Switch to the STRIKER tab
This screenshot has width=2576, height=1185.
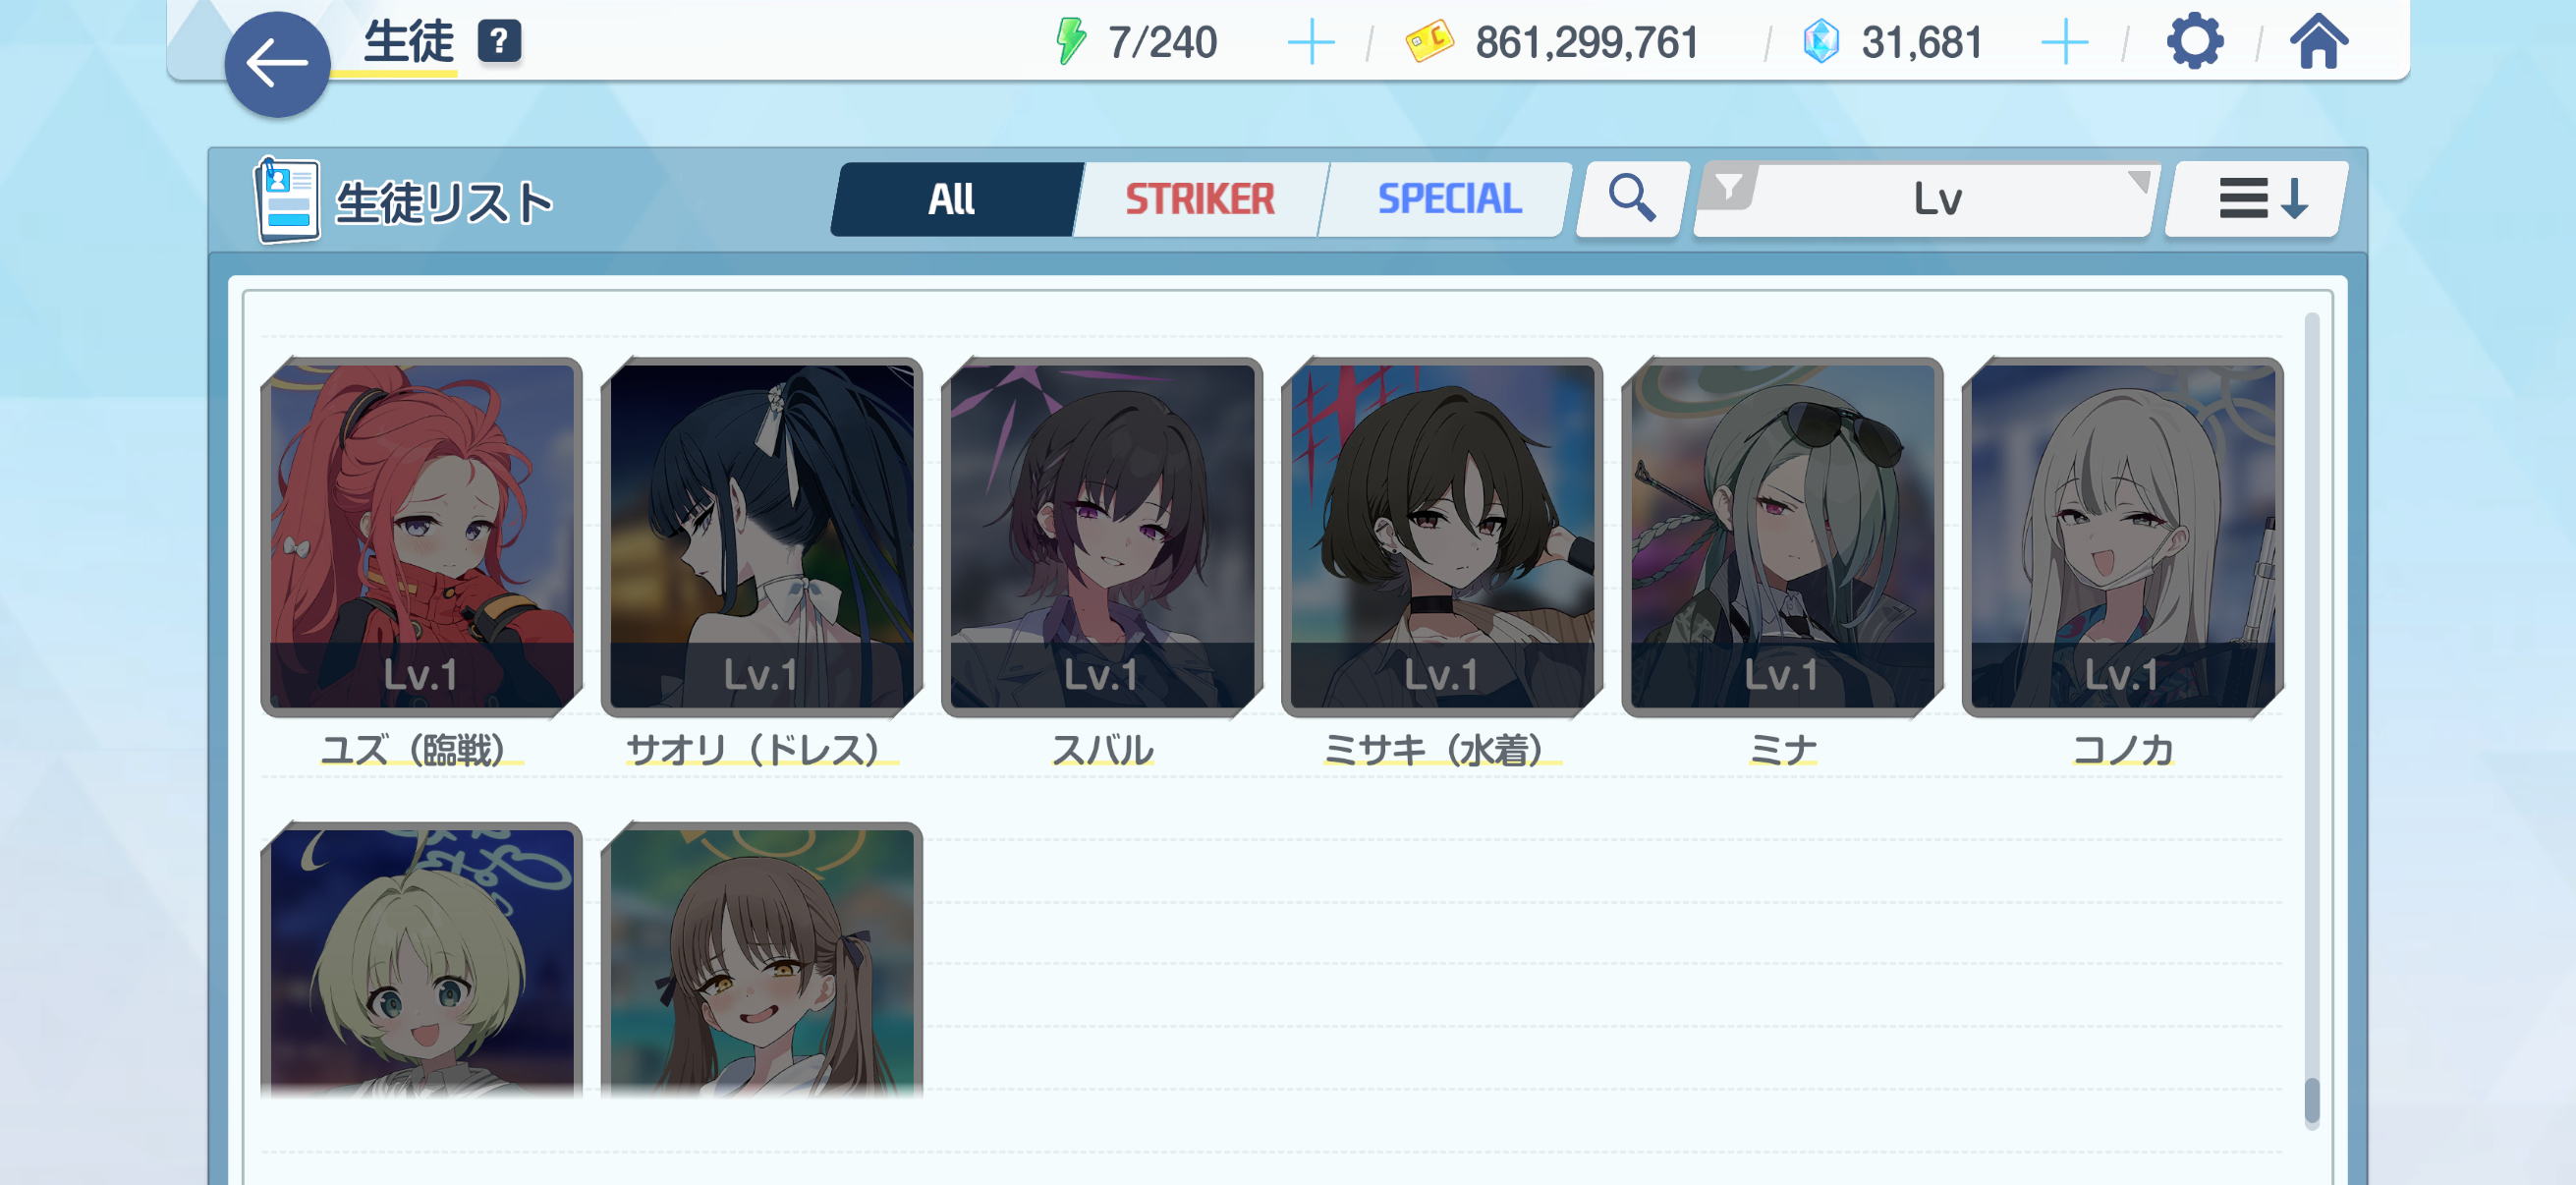coord(1199,198)
